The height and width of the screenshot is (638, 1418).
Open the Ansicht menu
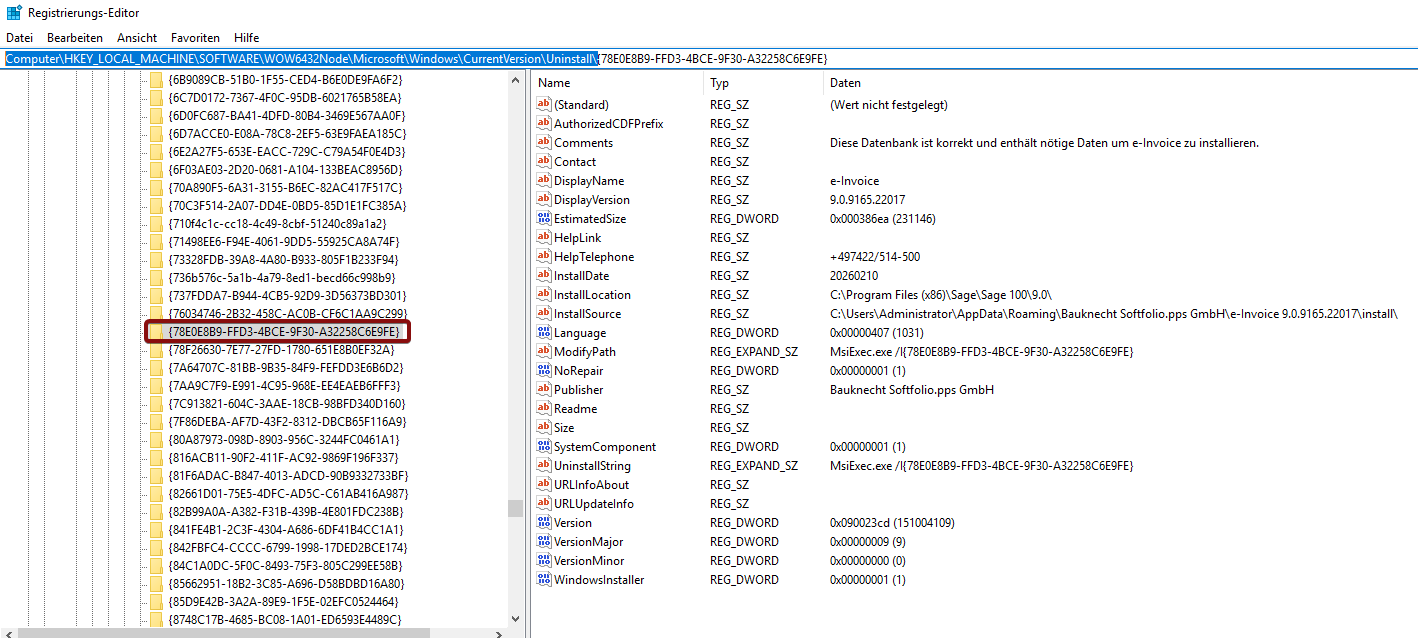coord(137,37)
